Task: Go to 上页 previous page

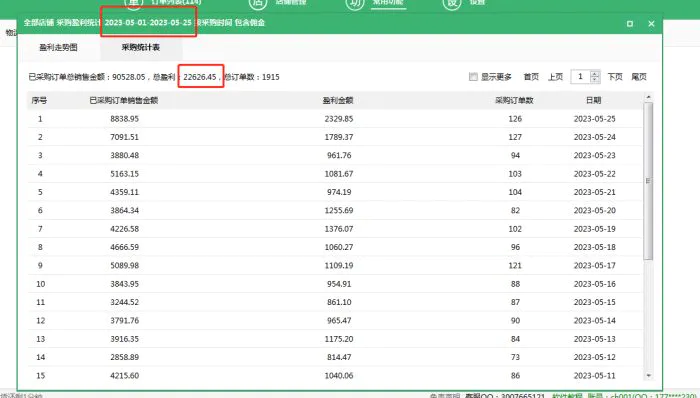Action: tap(555, 77)
